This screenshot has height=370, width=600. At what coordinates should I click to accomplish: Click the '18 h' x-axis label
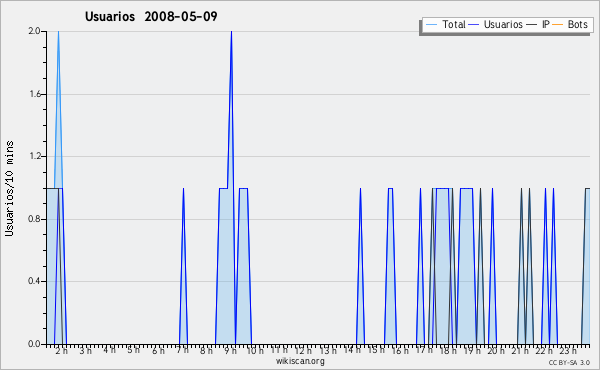[448, 350]
